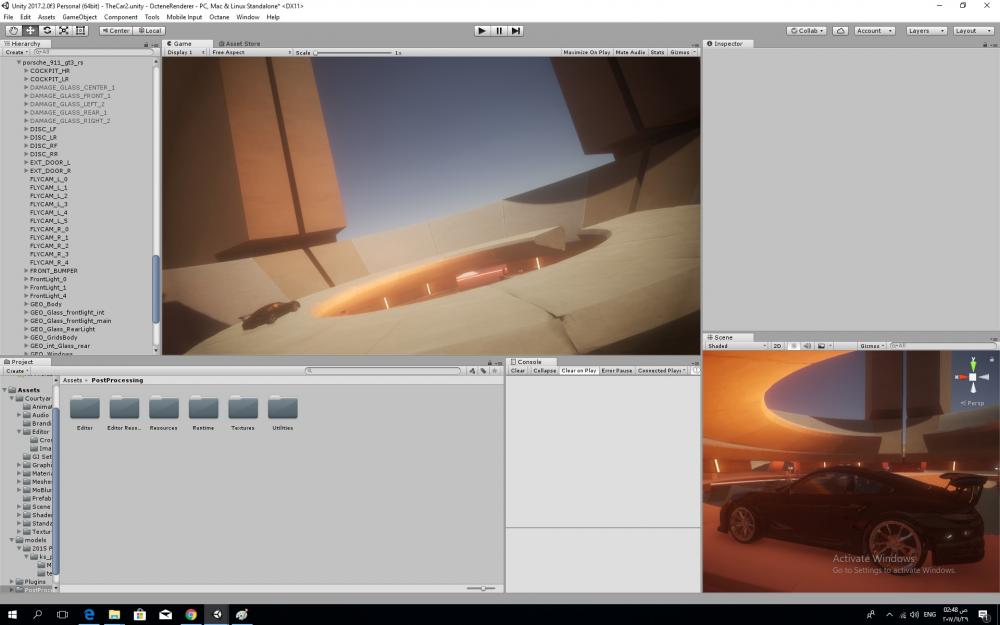Expand the FRONT_BUMPER hierarchy item
1000x625 pixels.
click(26, 271)
